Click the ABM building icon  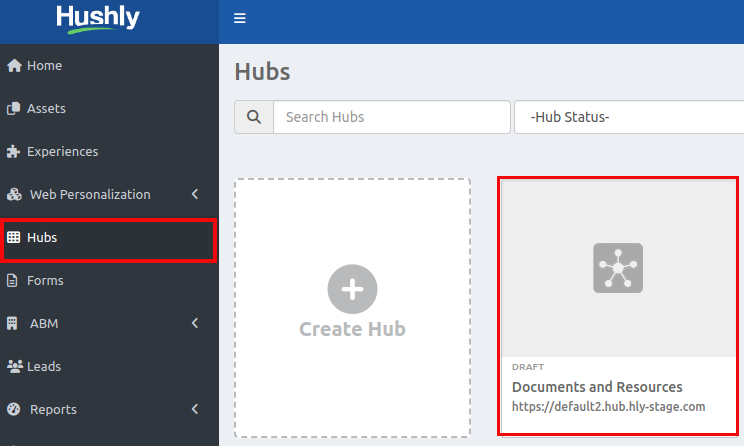[x=12, y=324]
